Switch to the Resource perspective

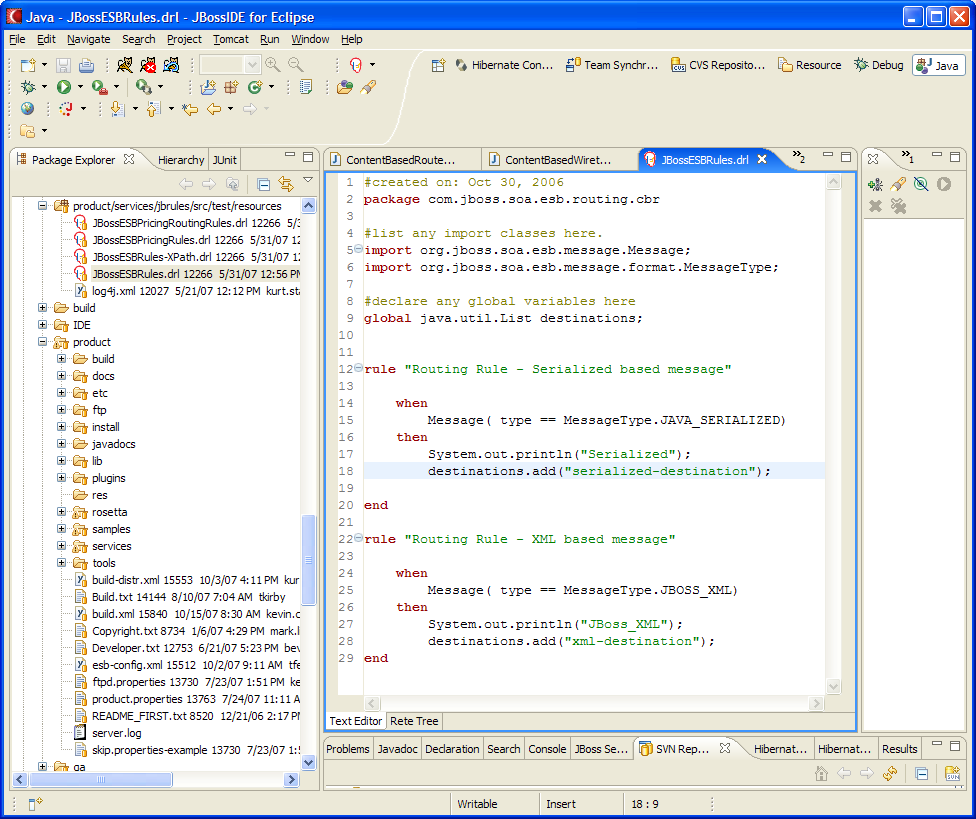(x=810, y=65)
